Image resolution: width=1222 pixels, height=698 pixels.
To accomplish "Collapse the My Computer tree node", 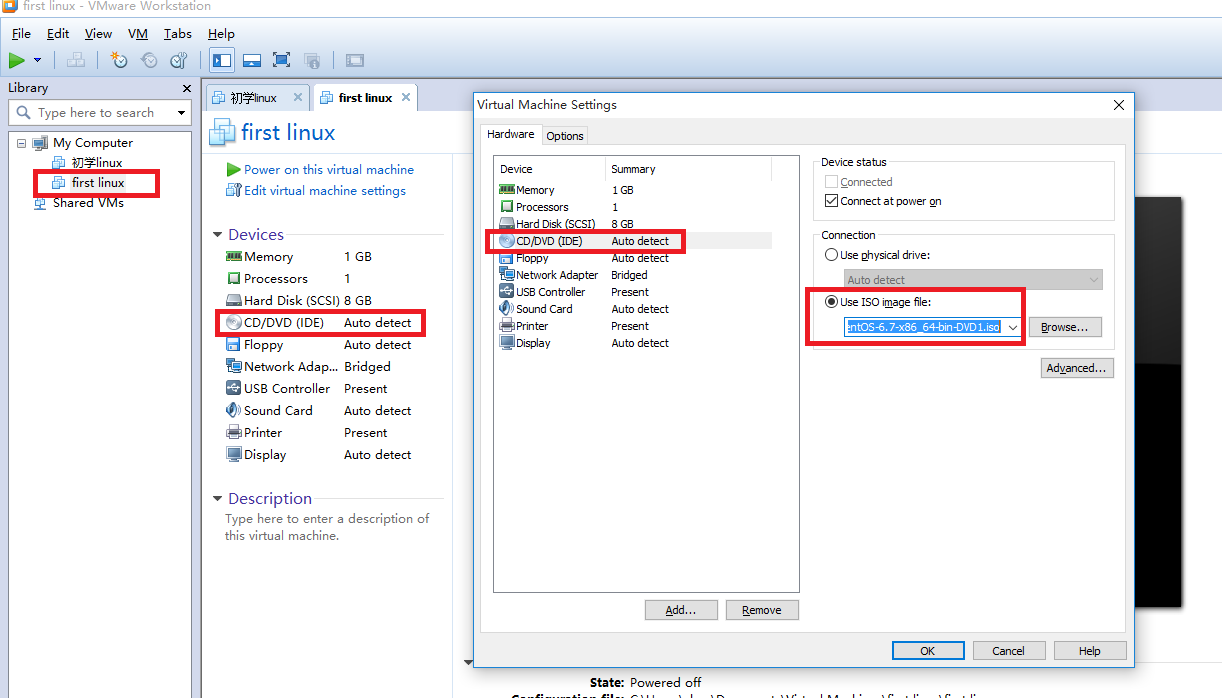I will click(x=21, y=143).
